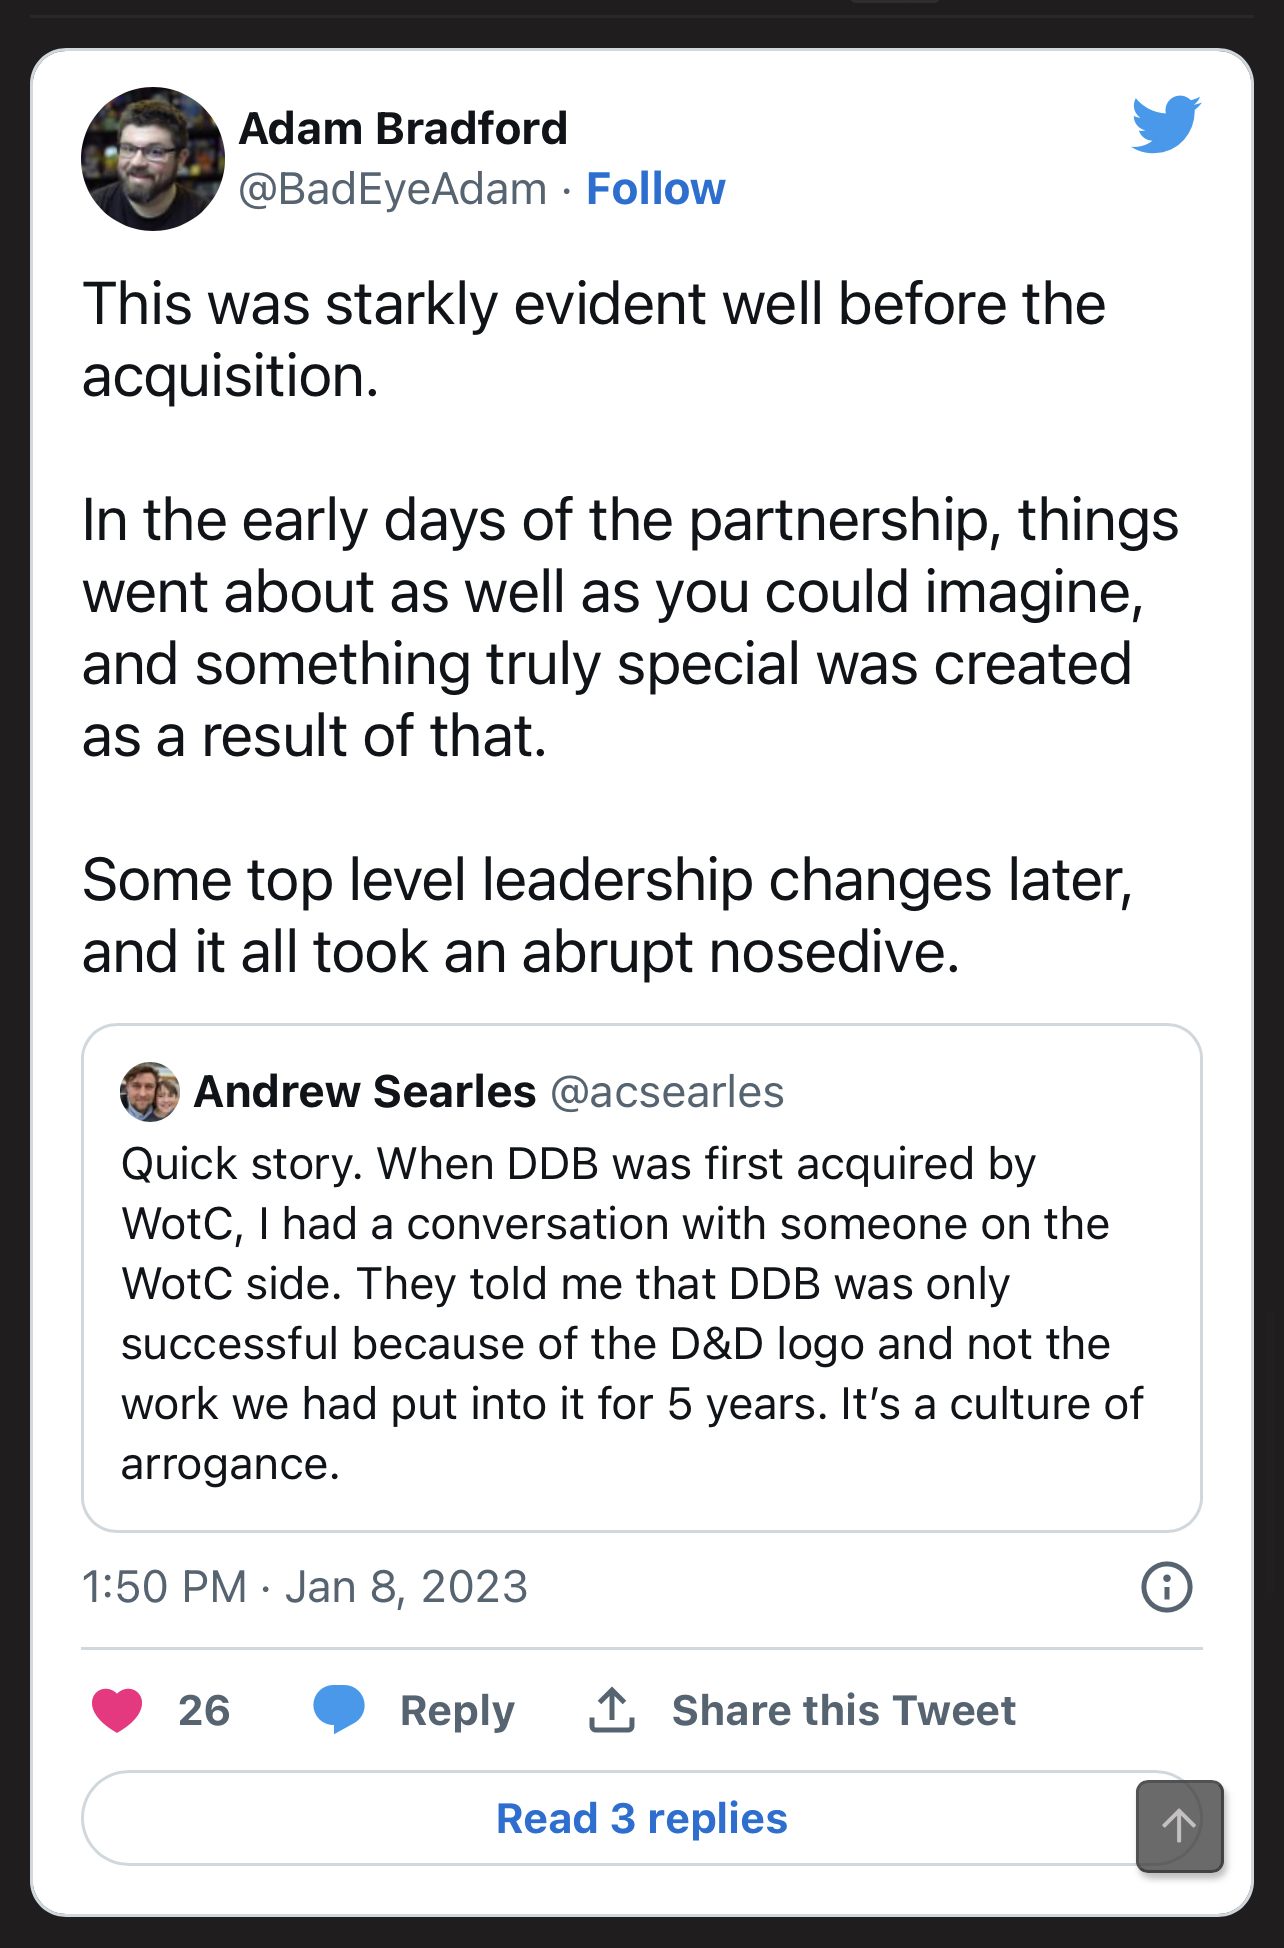Screen dimensions: 1284x1948
Task: Open the tweet info circle icon
Action: tap(1166, 1587)
